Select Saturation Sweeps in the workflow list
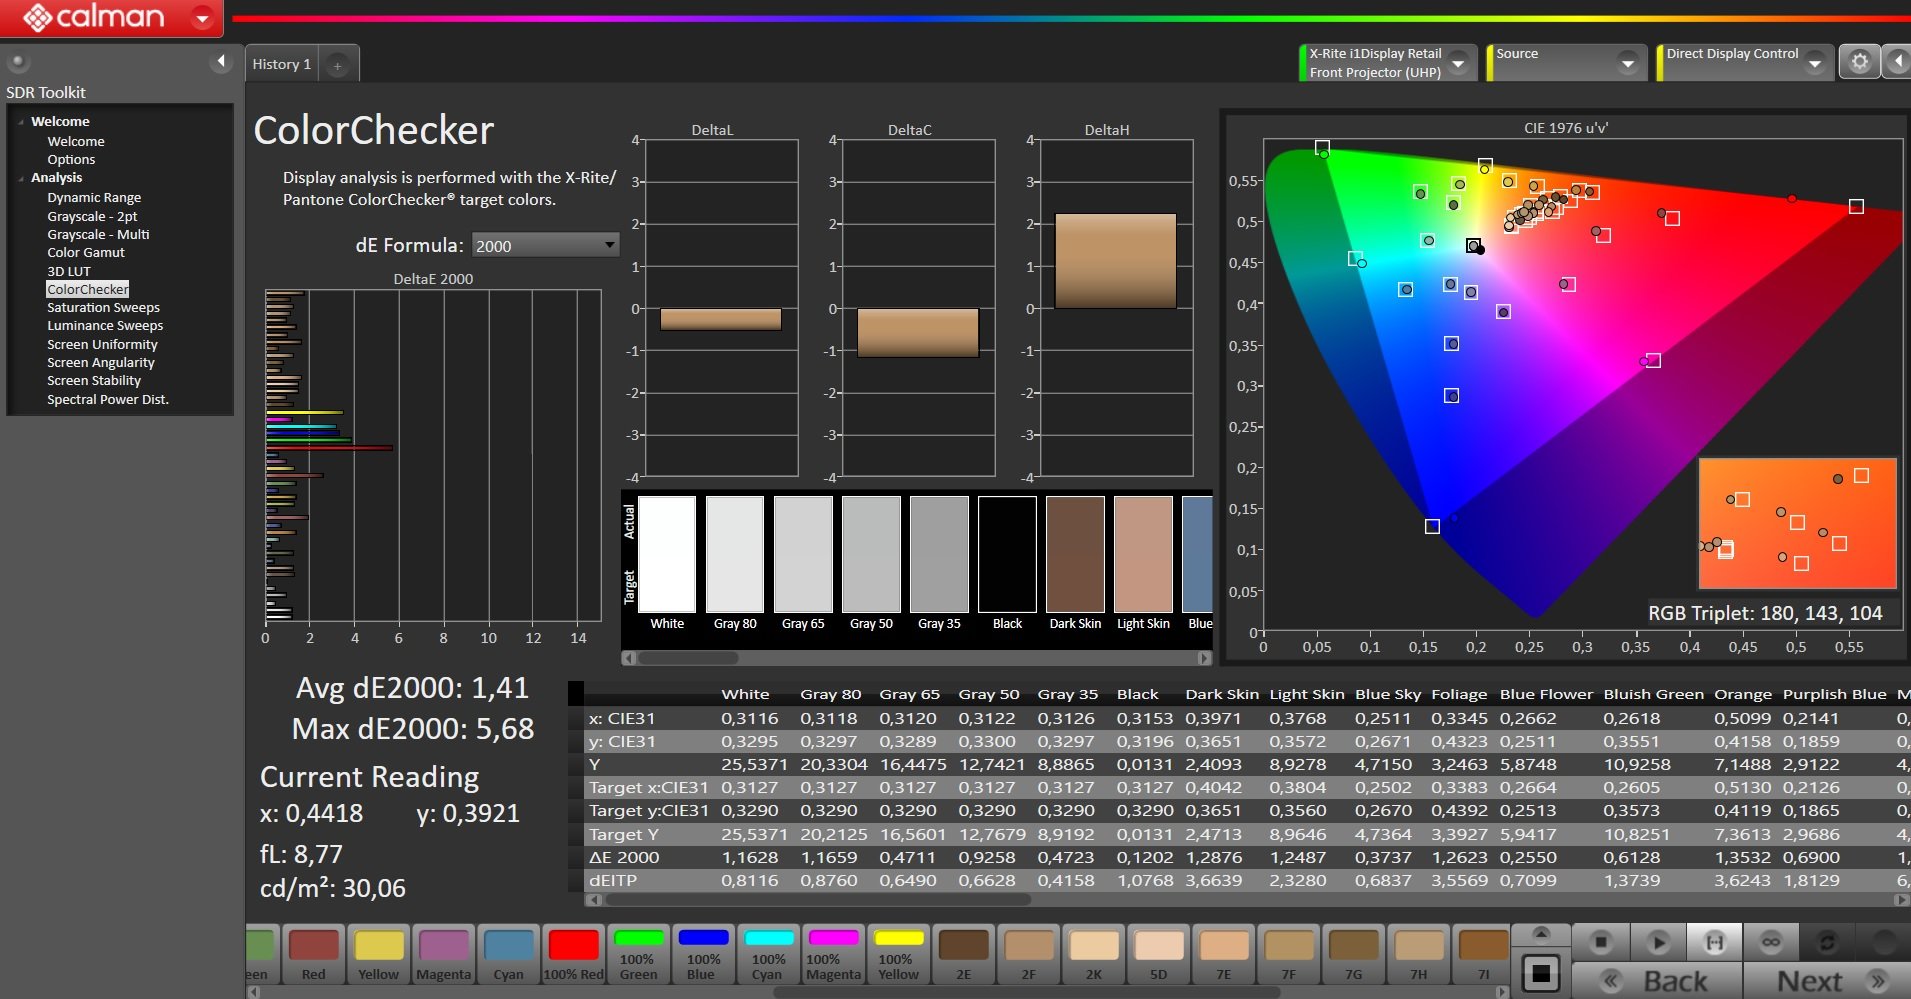Viewport: 1911px width, 999px height. (x=103, y=308)
